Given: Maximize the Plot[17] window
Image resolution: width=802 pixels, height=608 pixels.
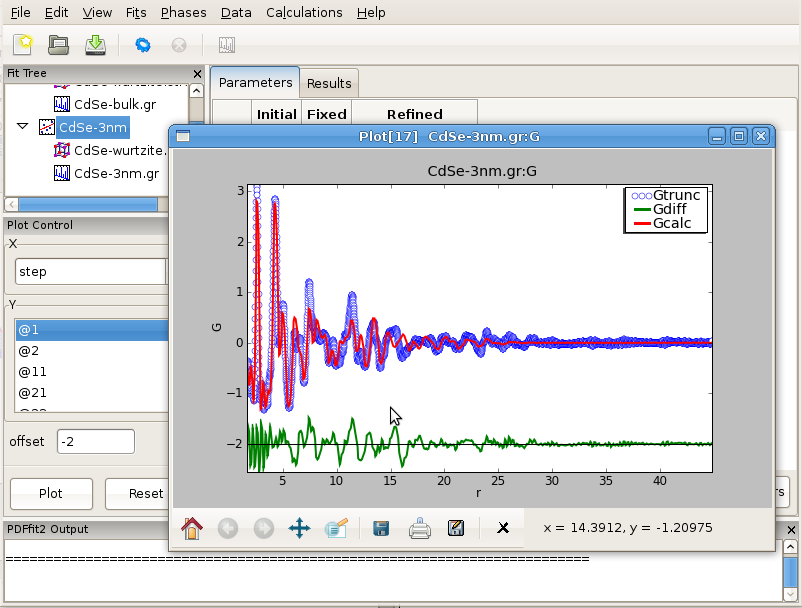Looking at the screenshot, I should (739, 136).
